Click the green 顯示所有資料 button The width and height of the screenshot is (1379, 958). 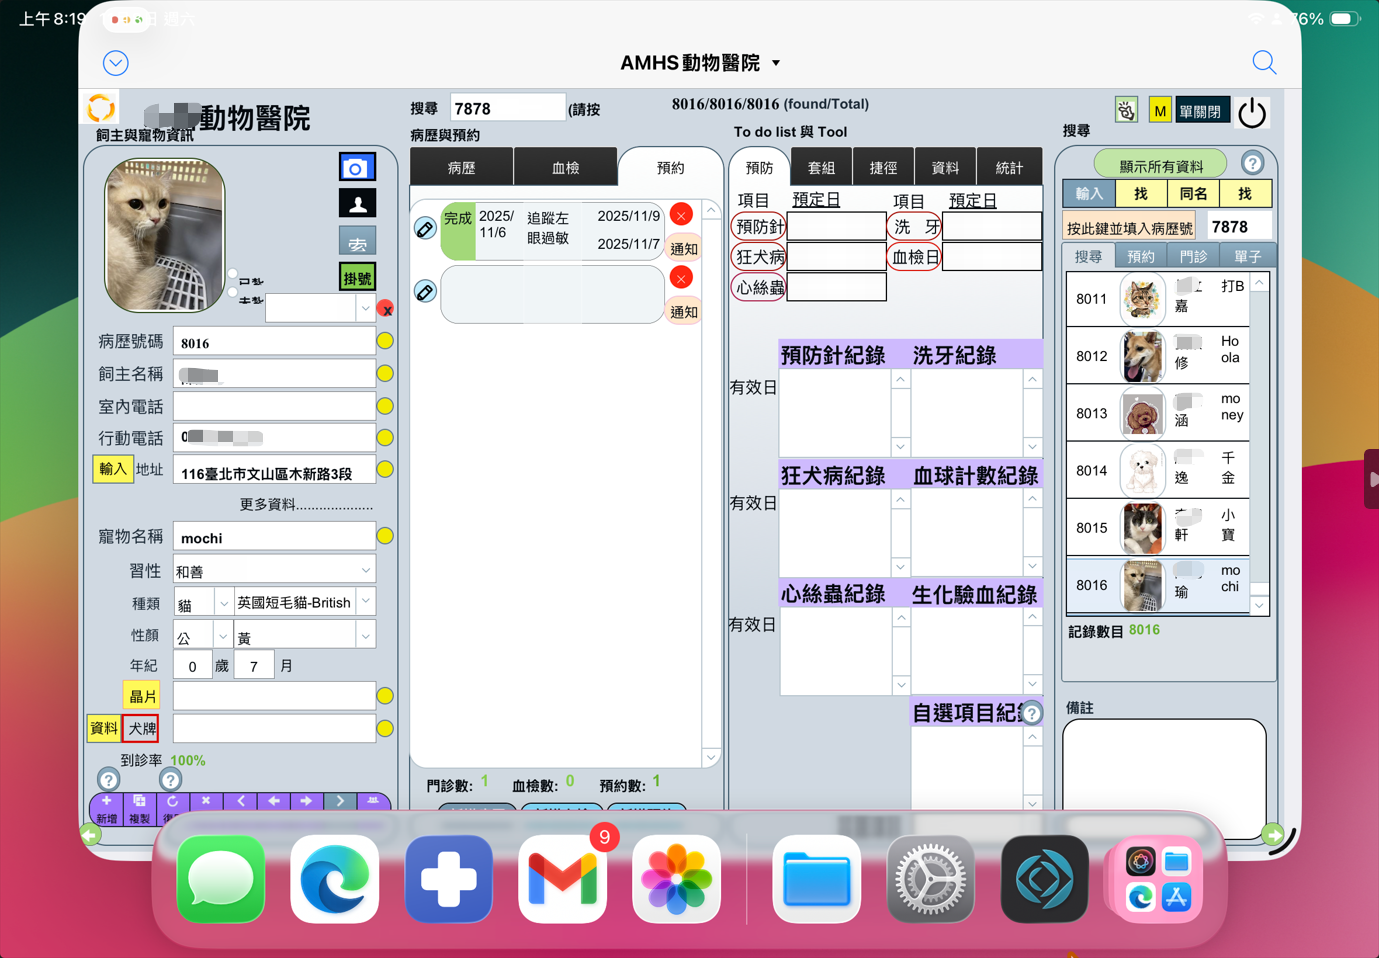pyautogui.click(x=1160, y=166)
